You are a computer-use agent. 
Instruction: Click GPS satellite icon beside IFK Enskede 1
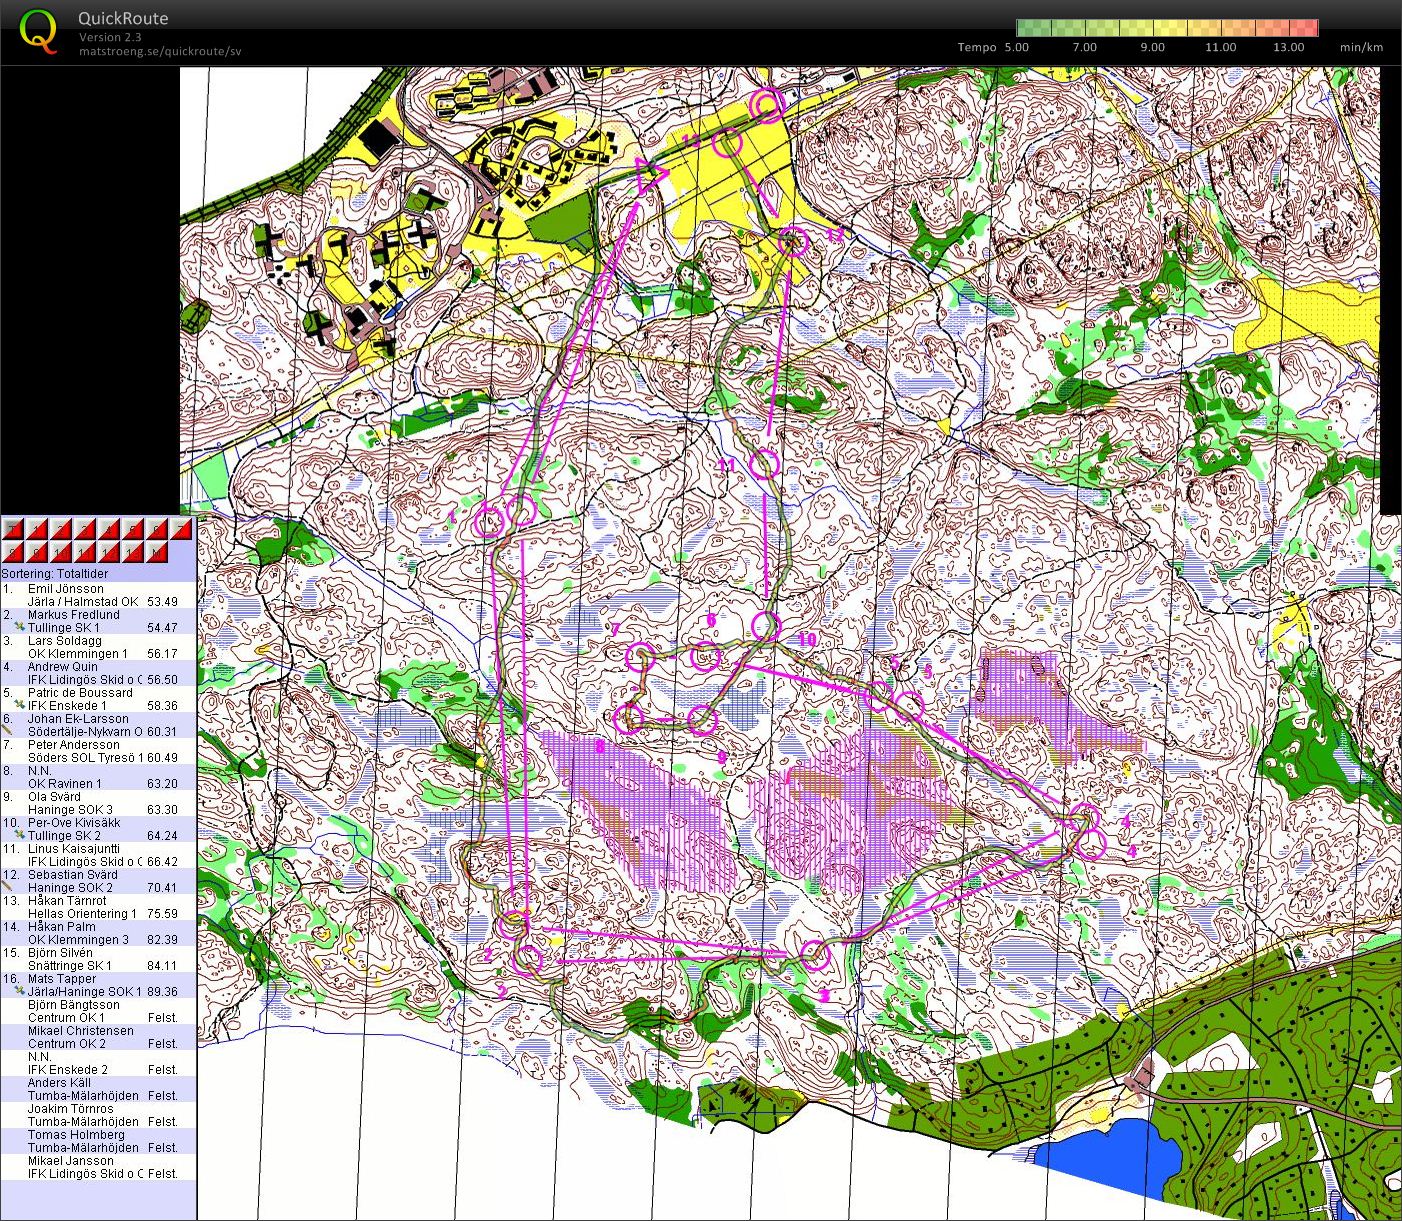[19, 705]
